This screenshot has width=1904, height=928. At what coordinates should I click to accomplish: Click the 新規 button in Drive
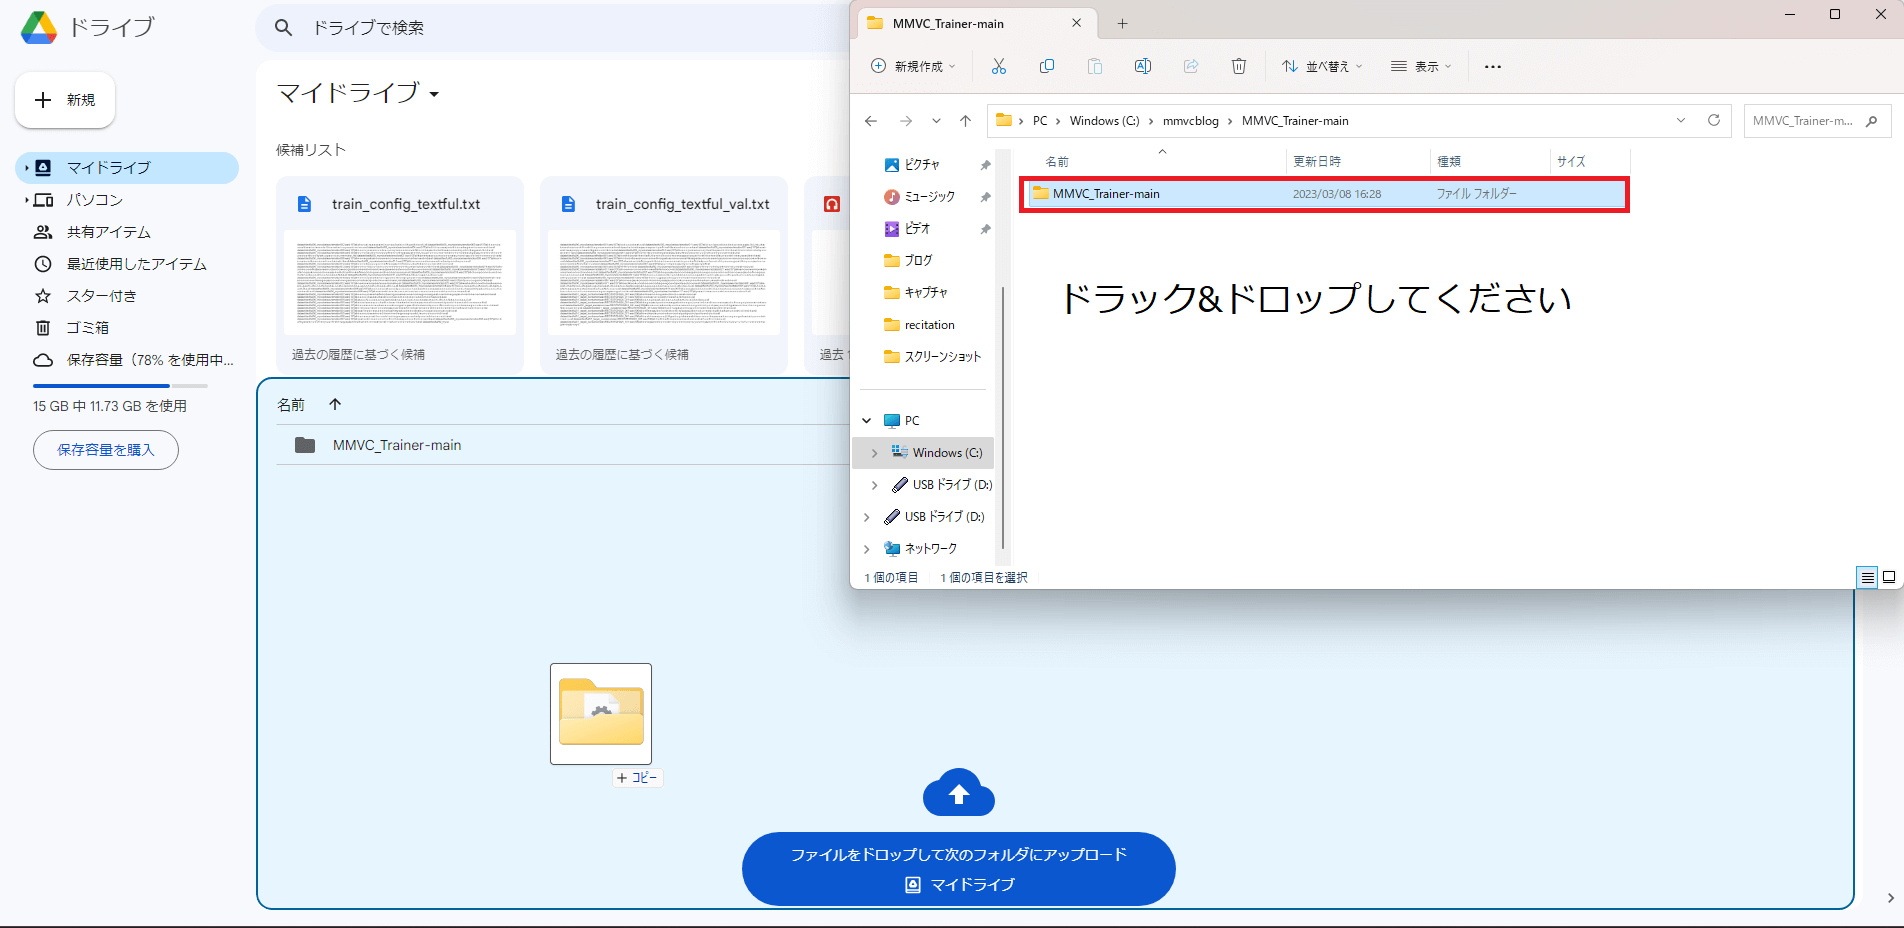coord(65,100)
